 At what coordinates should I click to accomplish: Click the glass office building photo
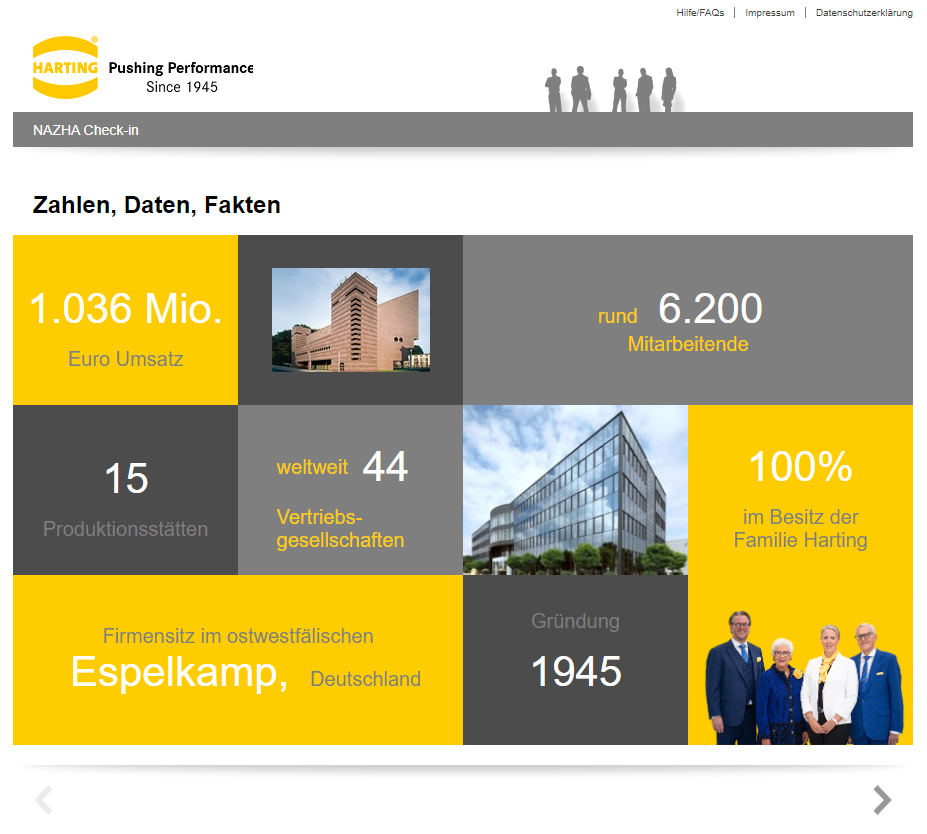pyautogui.click(x=575, y=490)
